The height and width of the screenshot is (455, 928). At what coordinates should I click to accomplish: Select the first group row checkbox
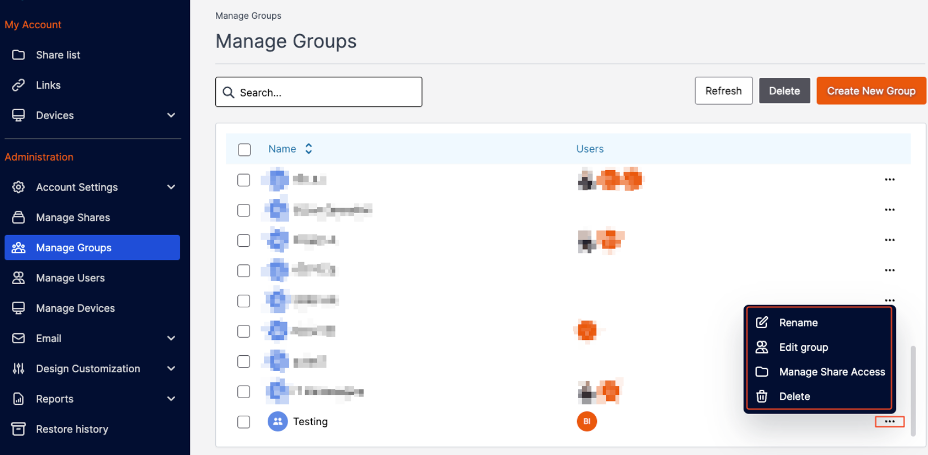click(243, 180)
